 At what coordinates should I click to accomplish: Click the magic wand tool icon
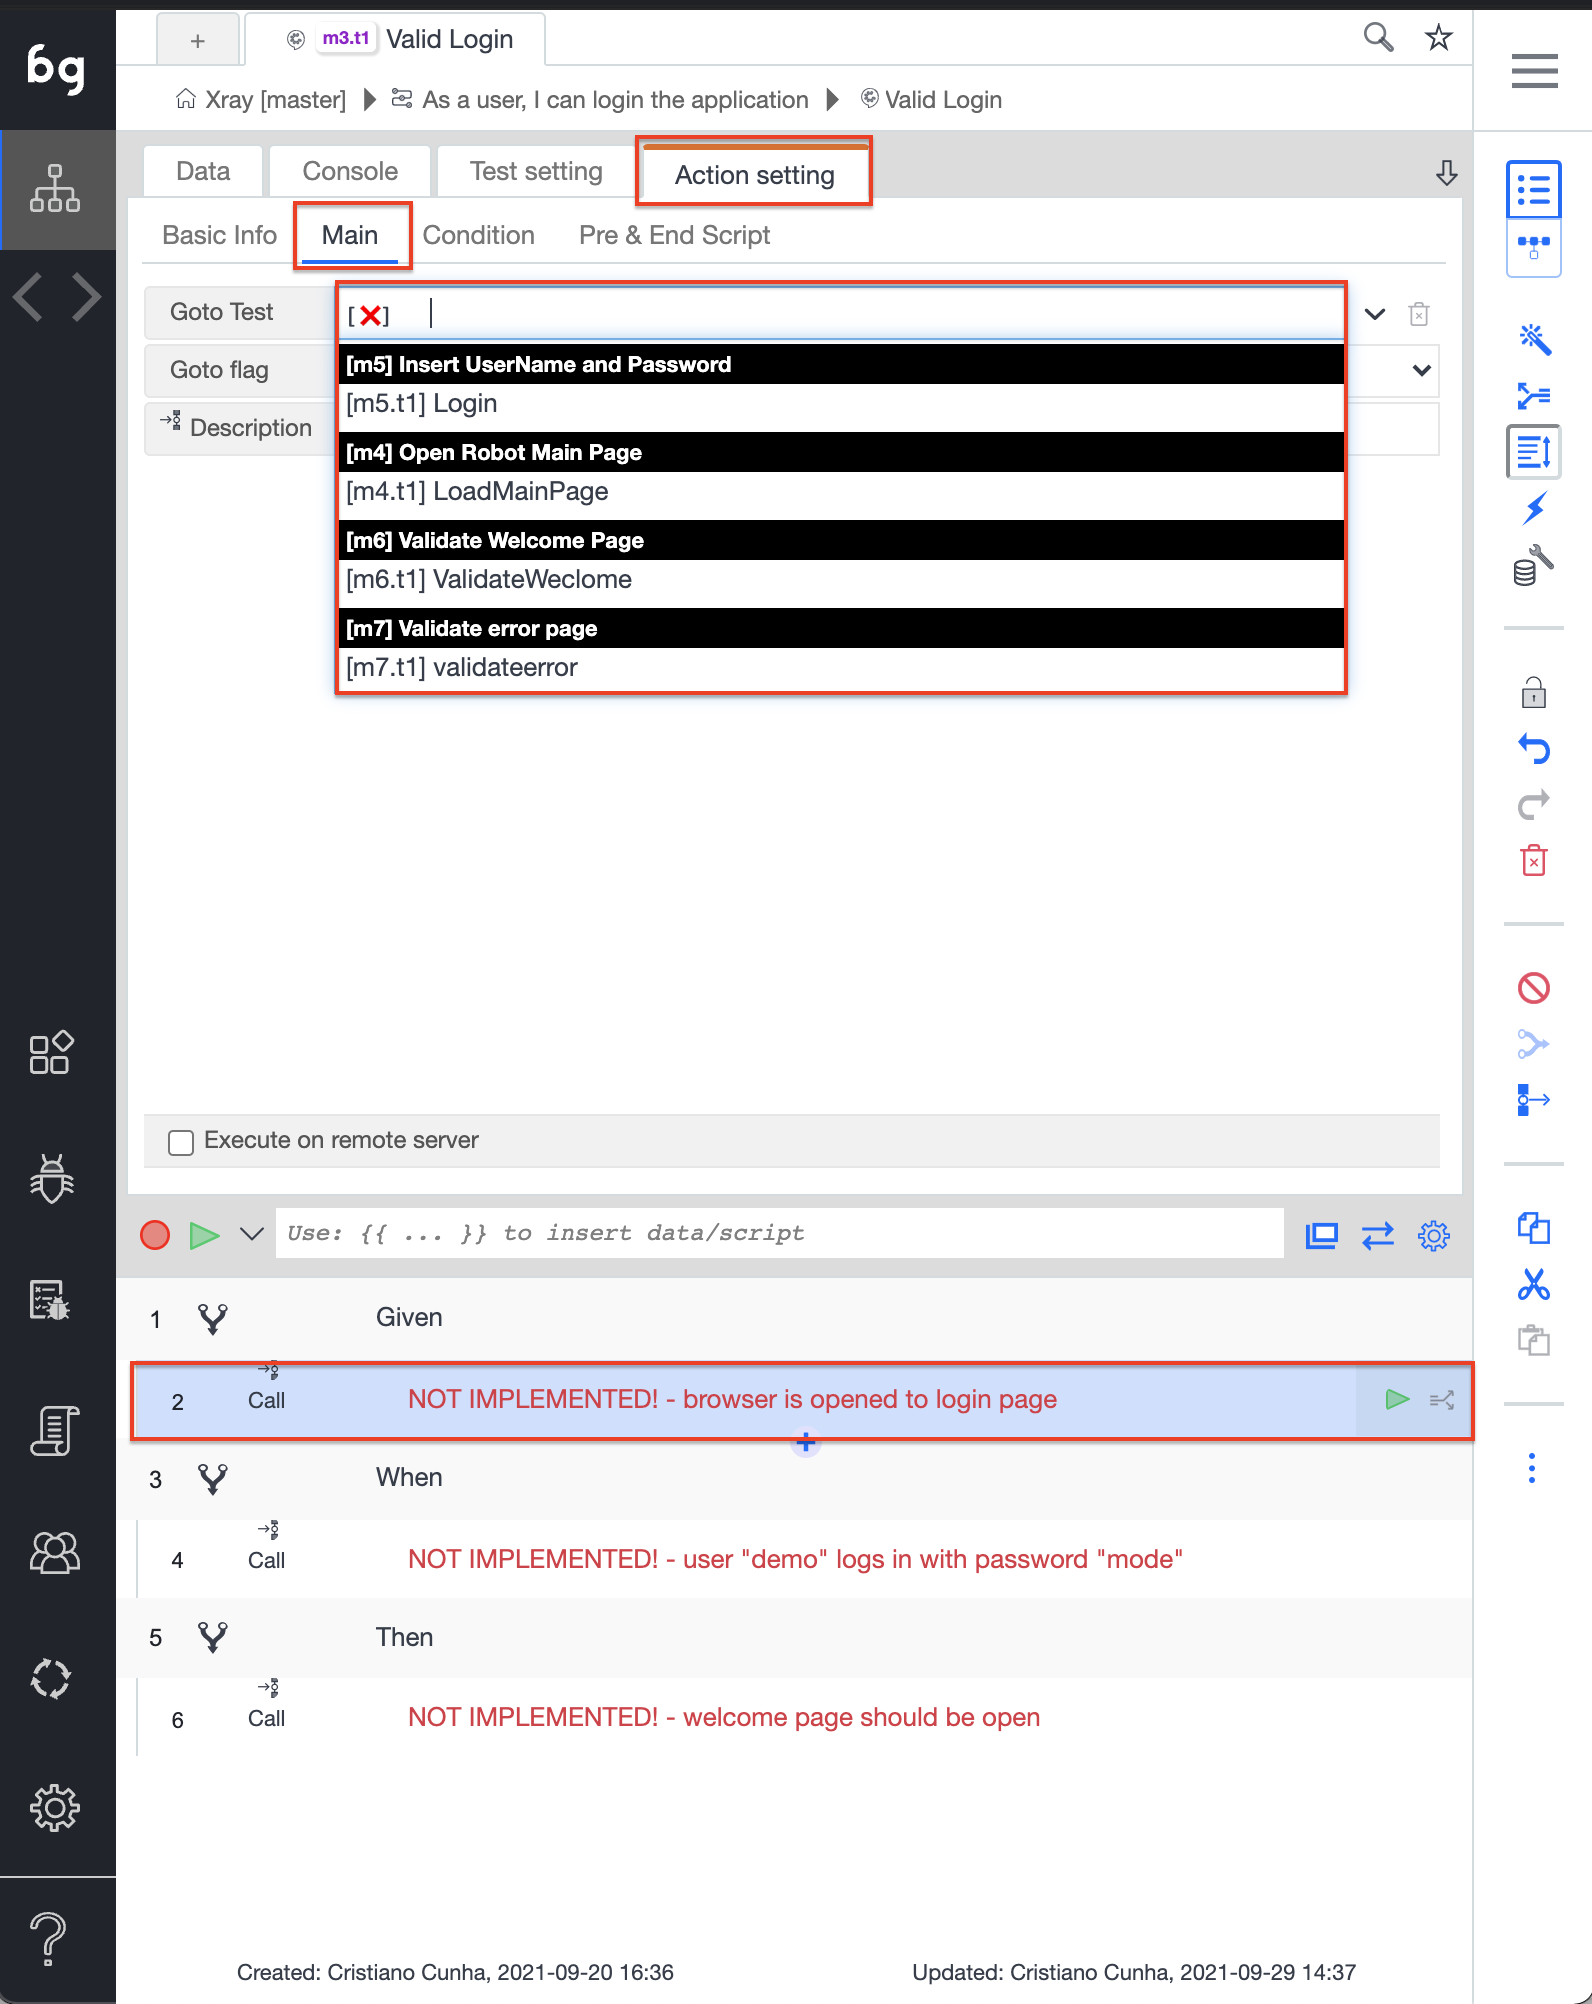(x=1534, y=340)
